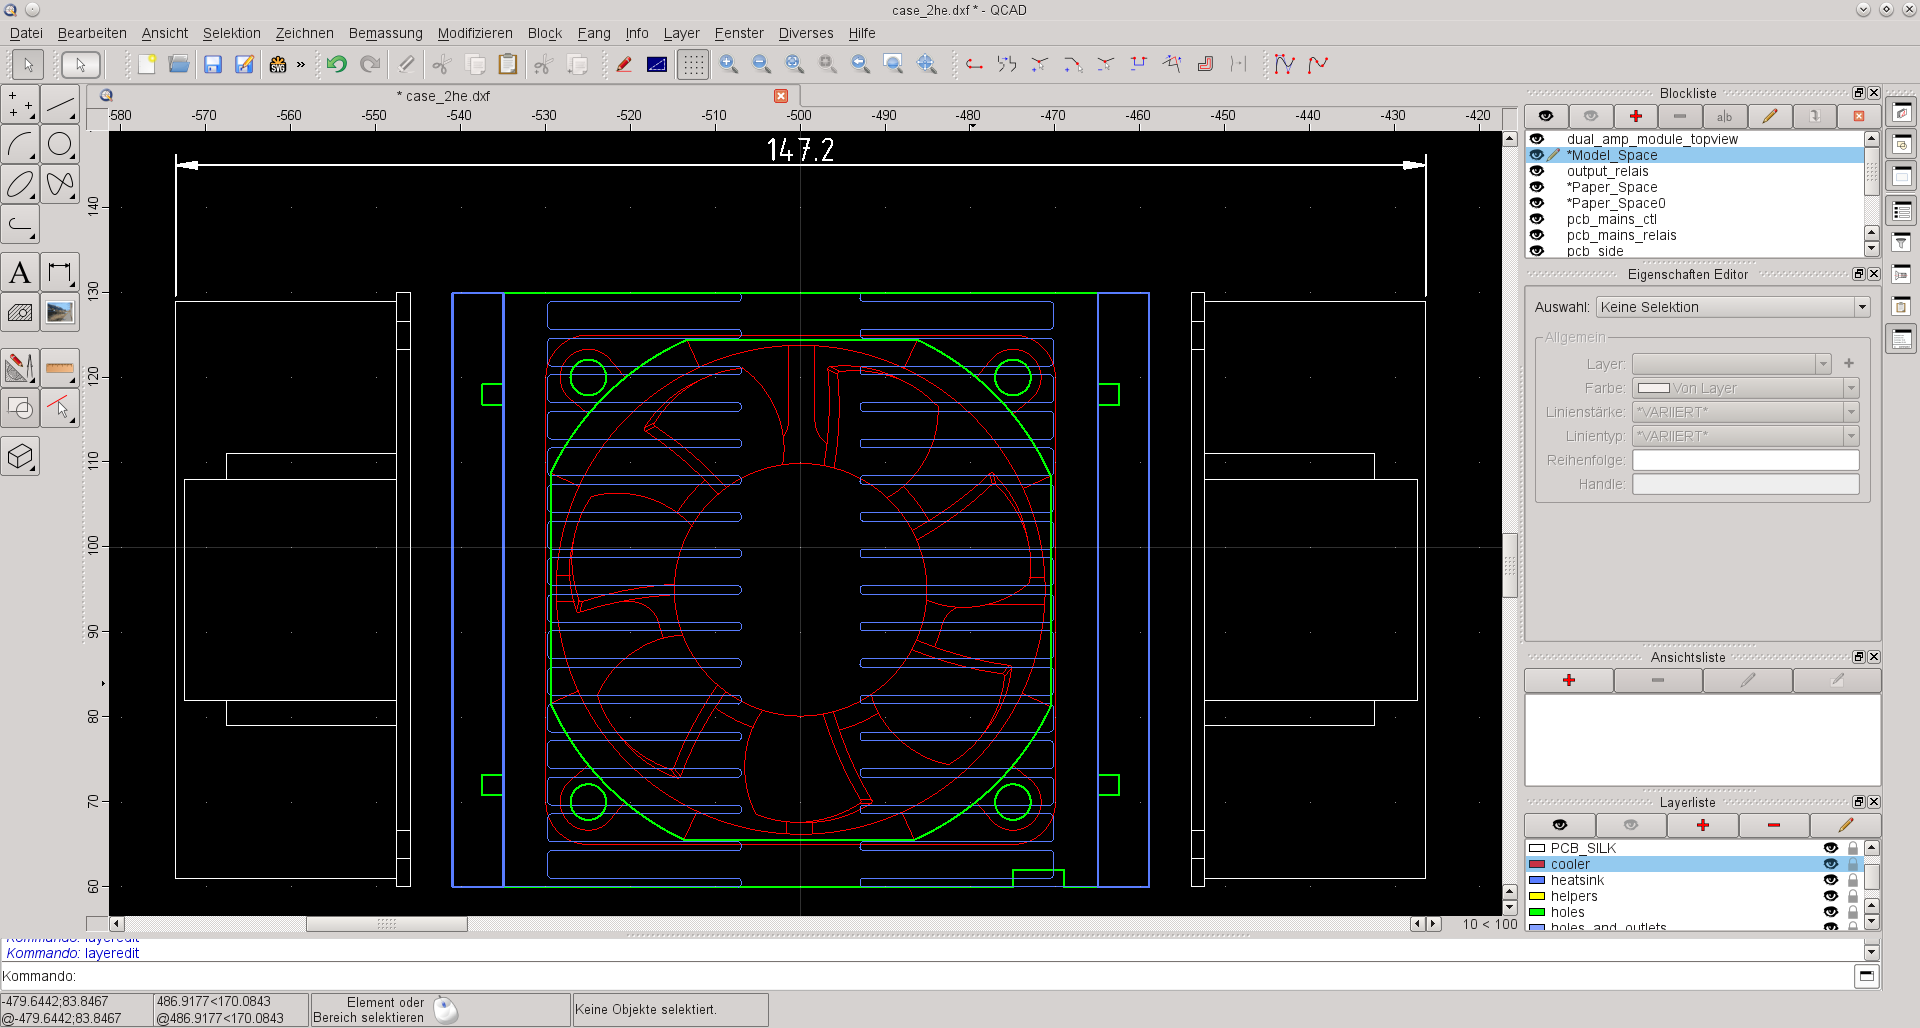1920x1028 pixels.
Task: Toggle the grid display button
Action: point(693,64)
